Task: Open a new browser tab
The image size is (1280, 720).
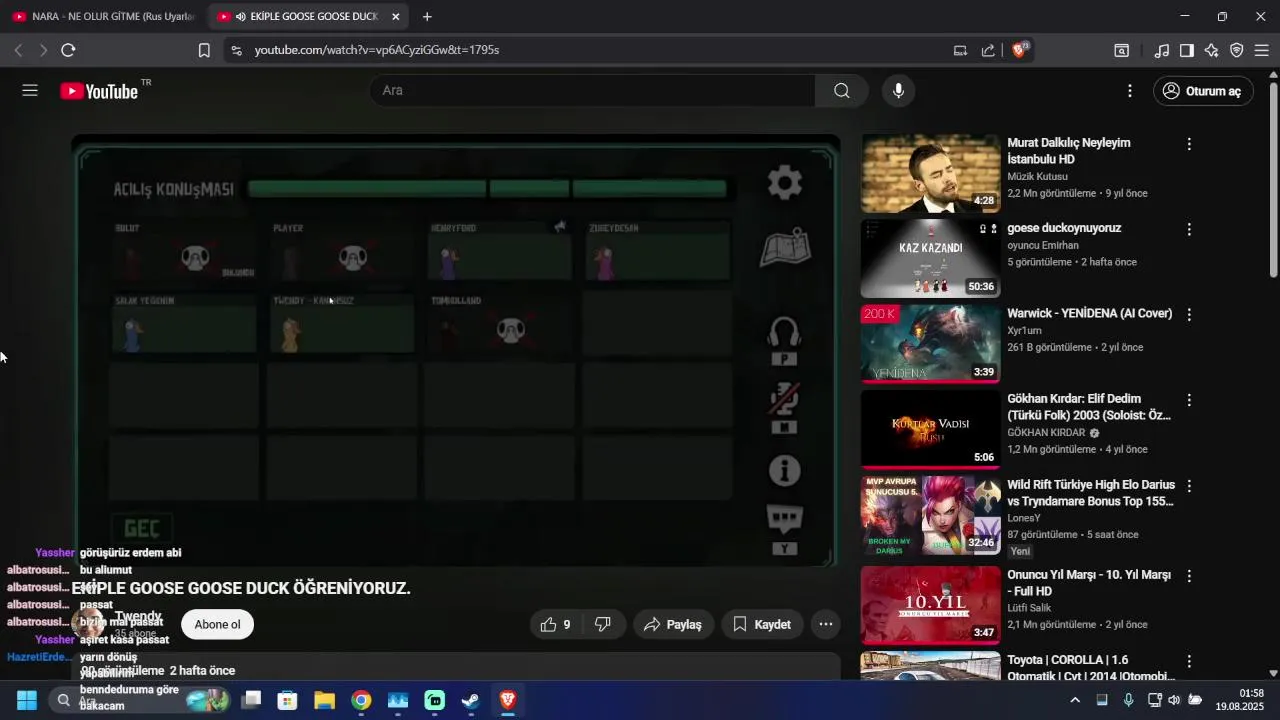Action: coord(427,17)
